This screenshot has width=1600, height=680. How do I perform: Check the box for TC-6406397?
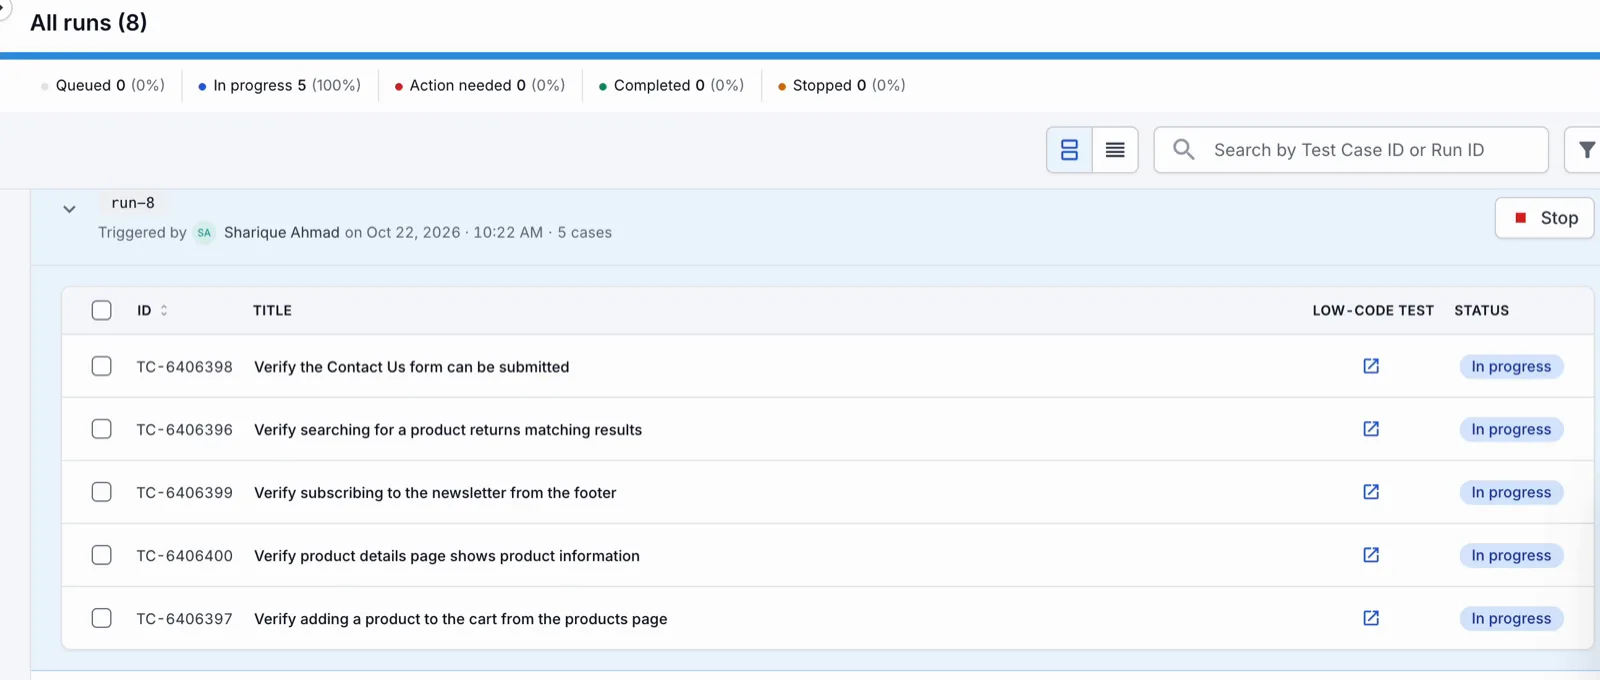click(x=101, y=618)
